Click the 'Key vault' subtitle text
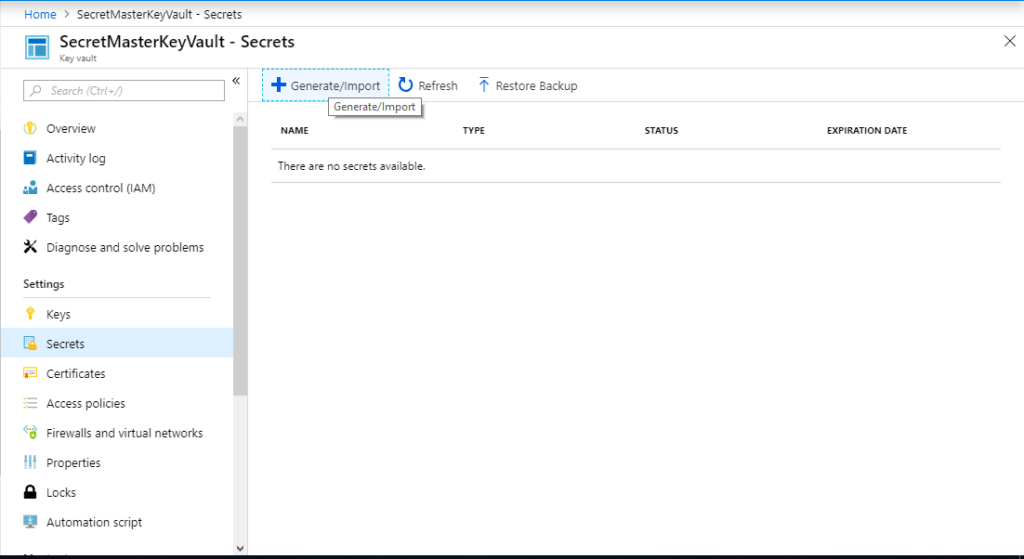 (x=78, y=58)
